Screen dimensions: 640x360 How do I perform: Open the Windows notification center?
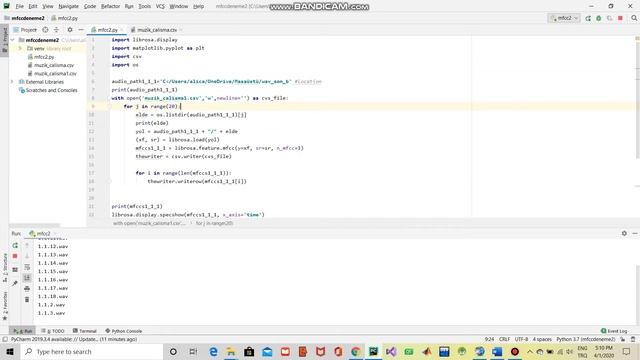coord(626,351)
